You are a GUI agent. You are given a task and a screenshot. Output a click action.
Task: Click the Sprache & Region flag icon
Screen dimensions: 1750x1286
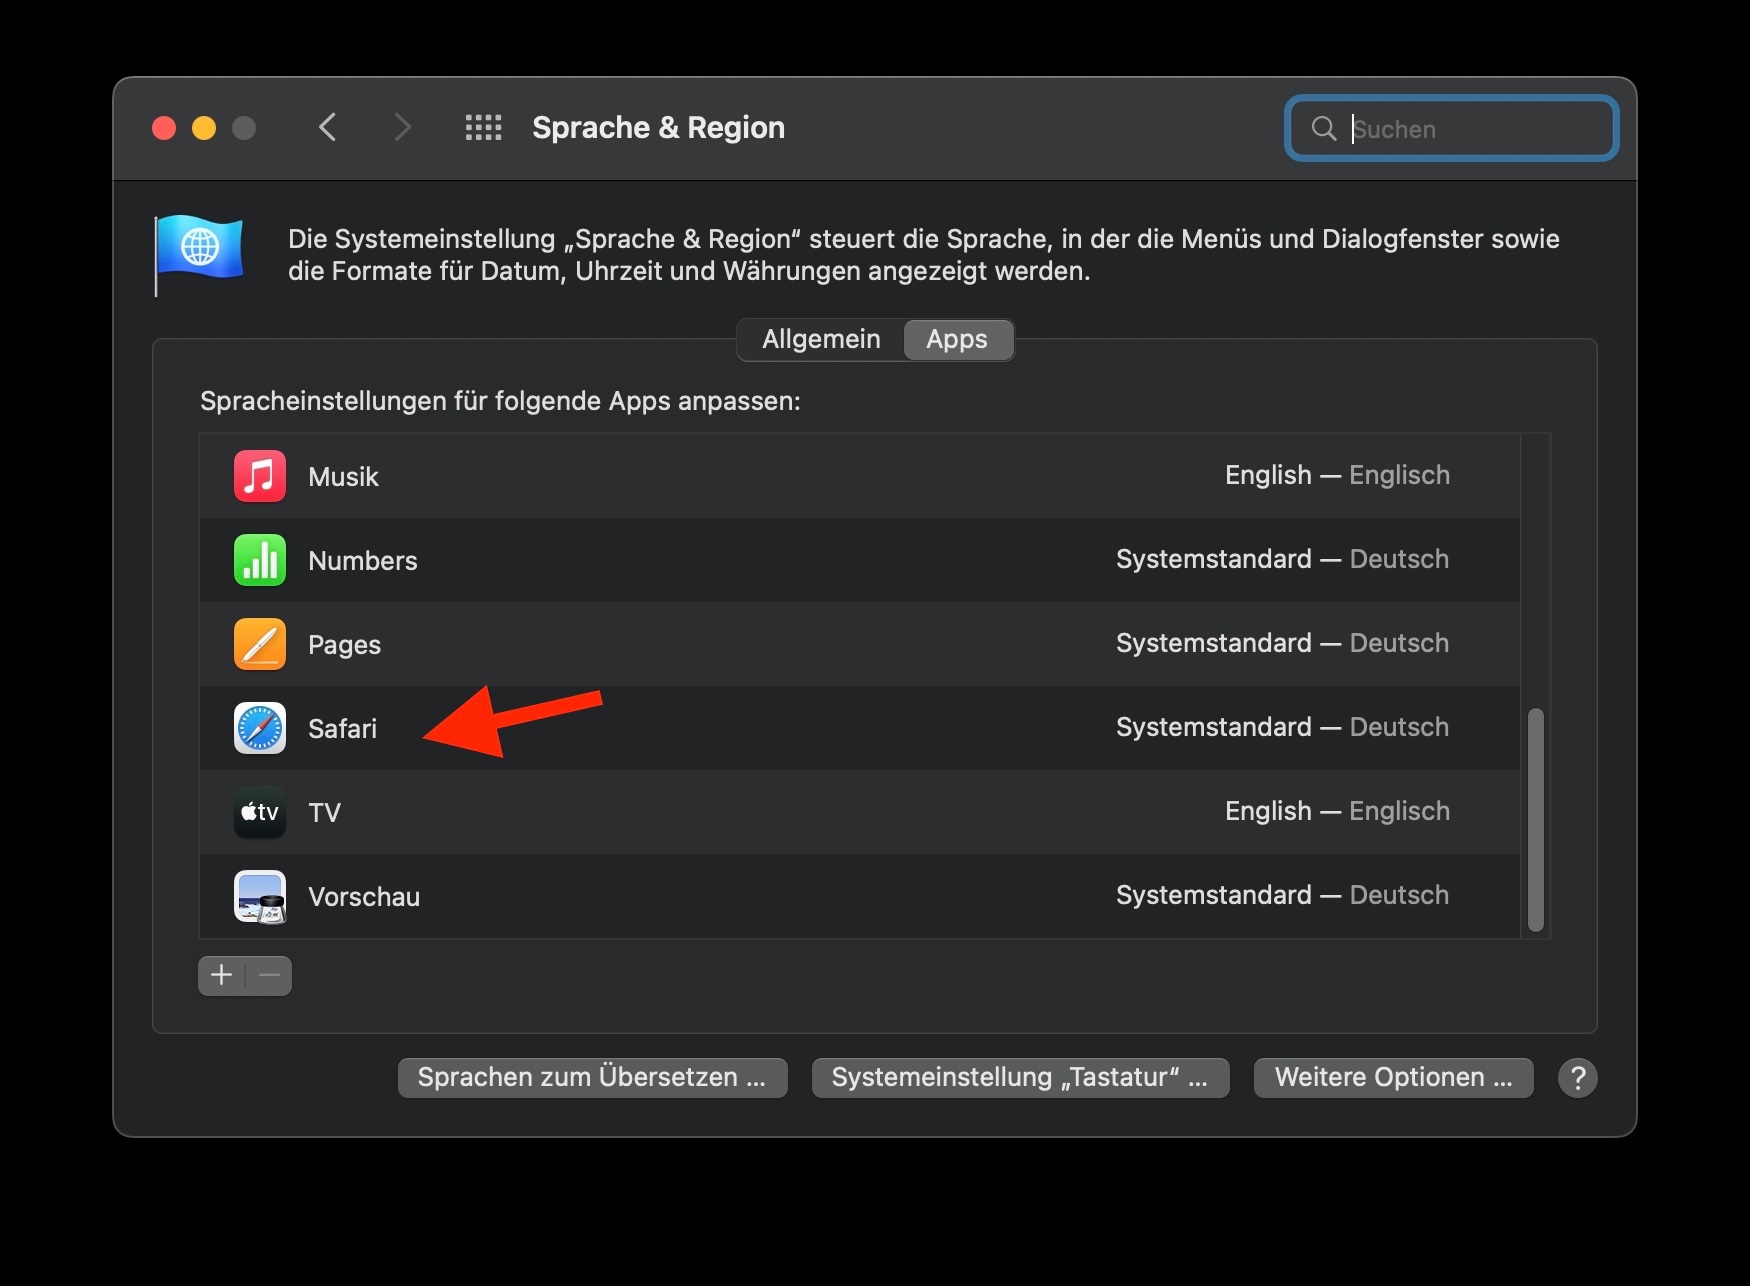pyautogui.click(x=199, y=254)
